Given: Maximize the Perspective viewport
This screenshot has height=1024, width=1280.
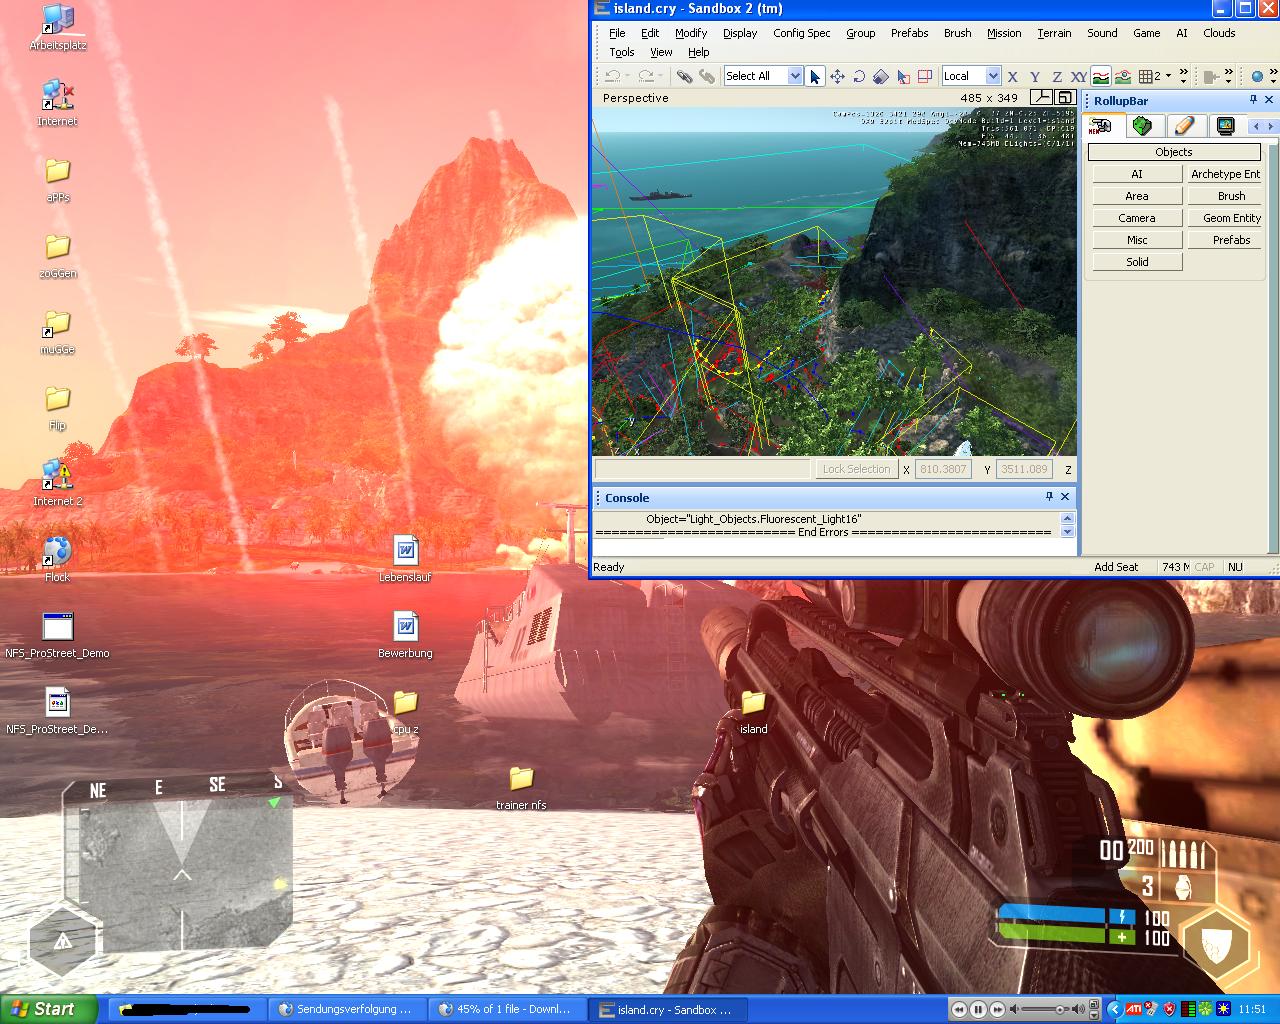Looking at the screenshot, I should coord(1065,97).
